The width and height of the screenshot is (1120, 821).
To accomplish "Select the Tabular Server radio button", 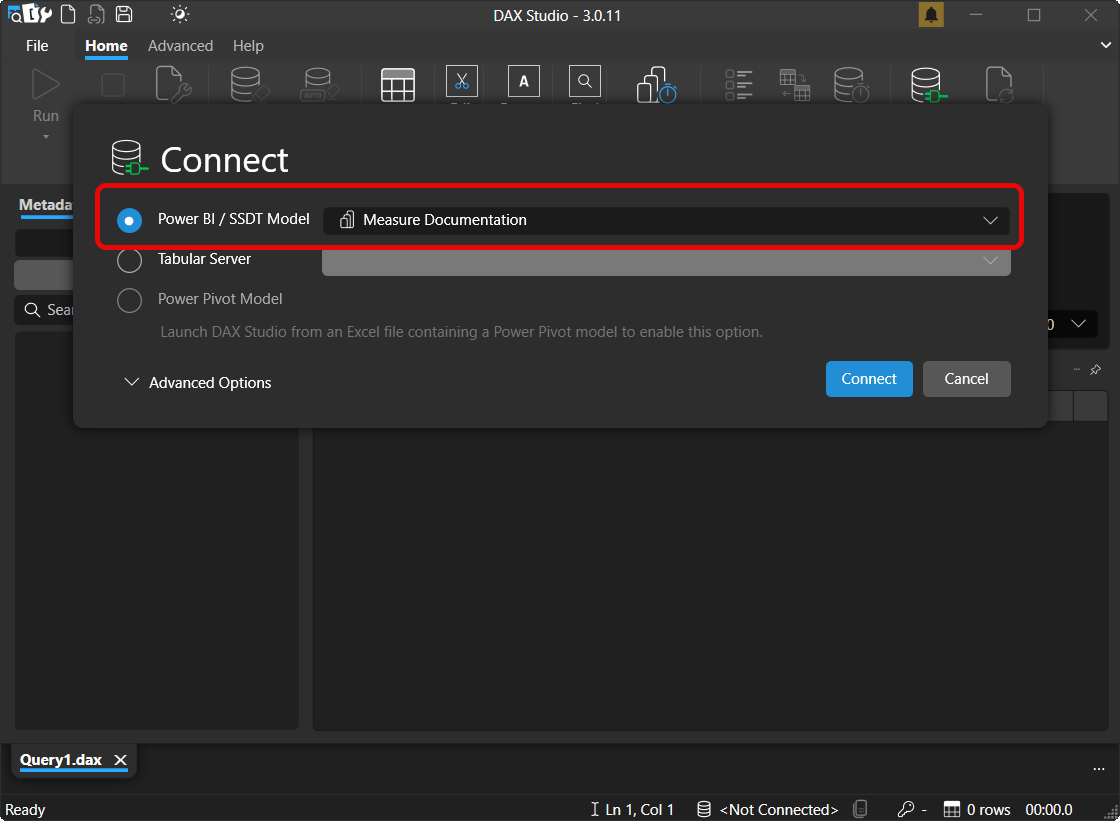I will pos(129,260).
